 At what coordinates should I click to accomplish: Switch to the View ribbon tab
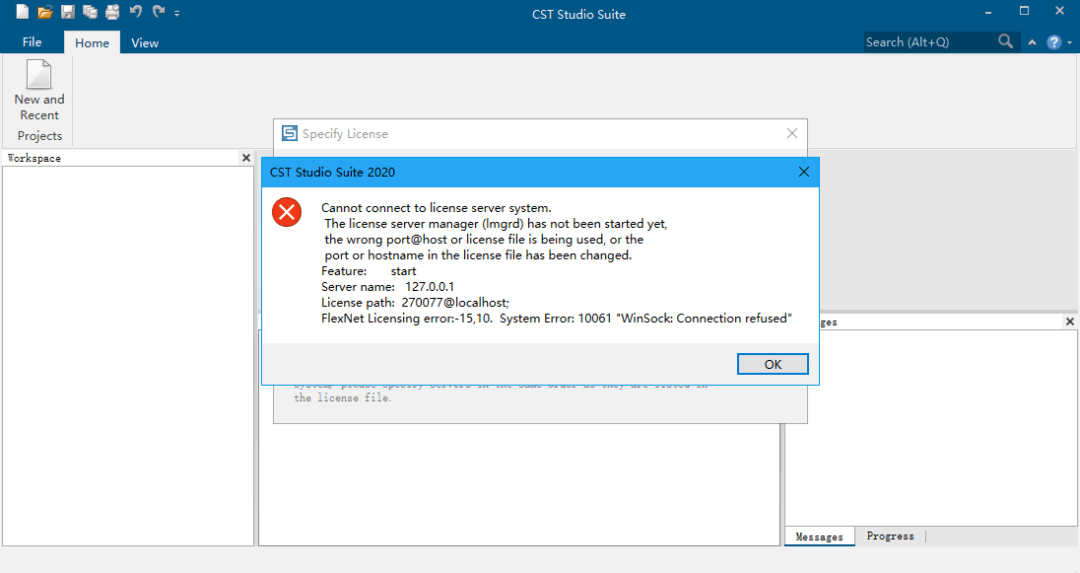pyautogui.click(x=145, y=43)
